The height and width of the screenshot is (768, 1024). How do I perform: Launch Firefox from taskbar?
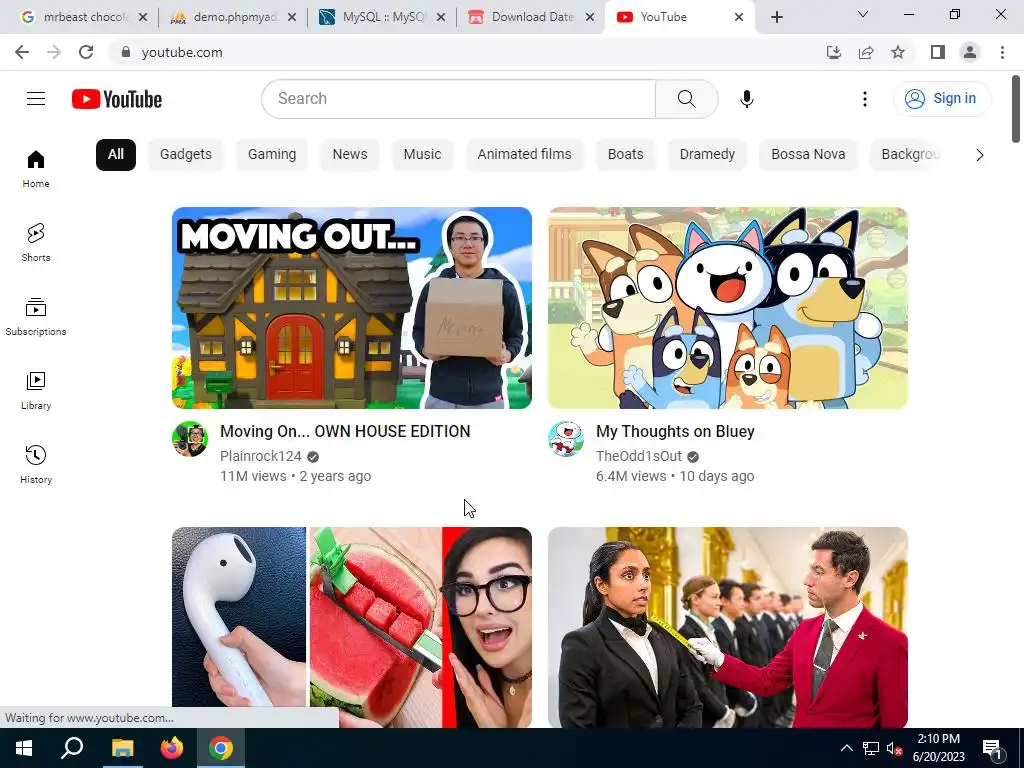[x=172, y=748]
